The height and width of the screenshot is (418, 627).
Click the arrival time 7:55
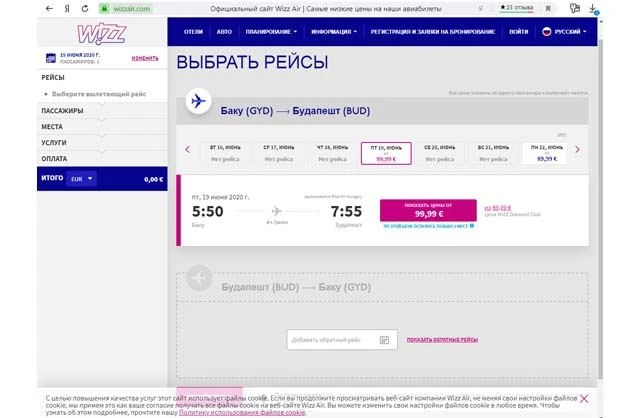click(346, 211)
